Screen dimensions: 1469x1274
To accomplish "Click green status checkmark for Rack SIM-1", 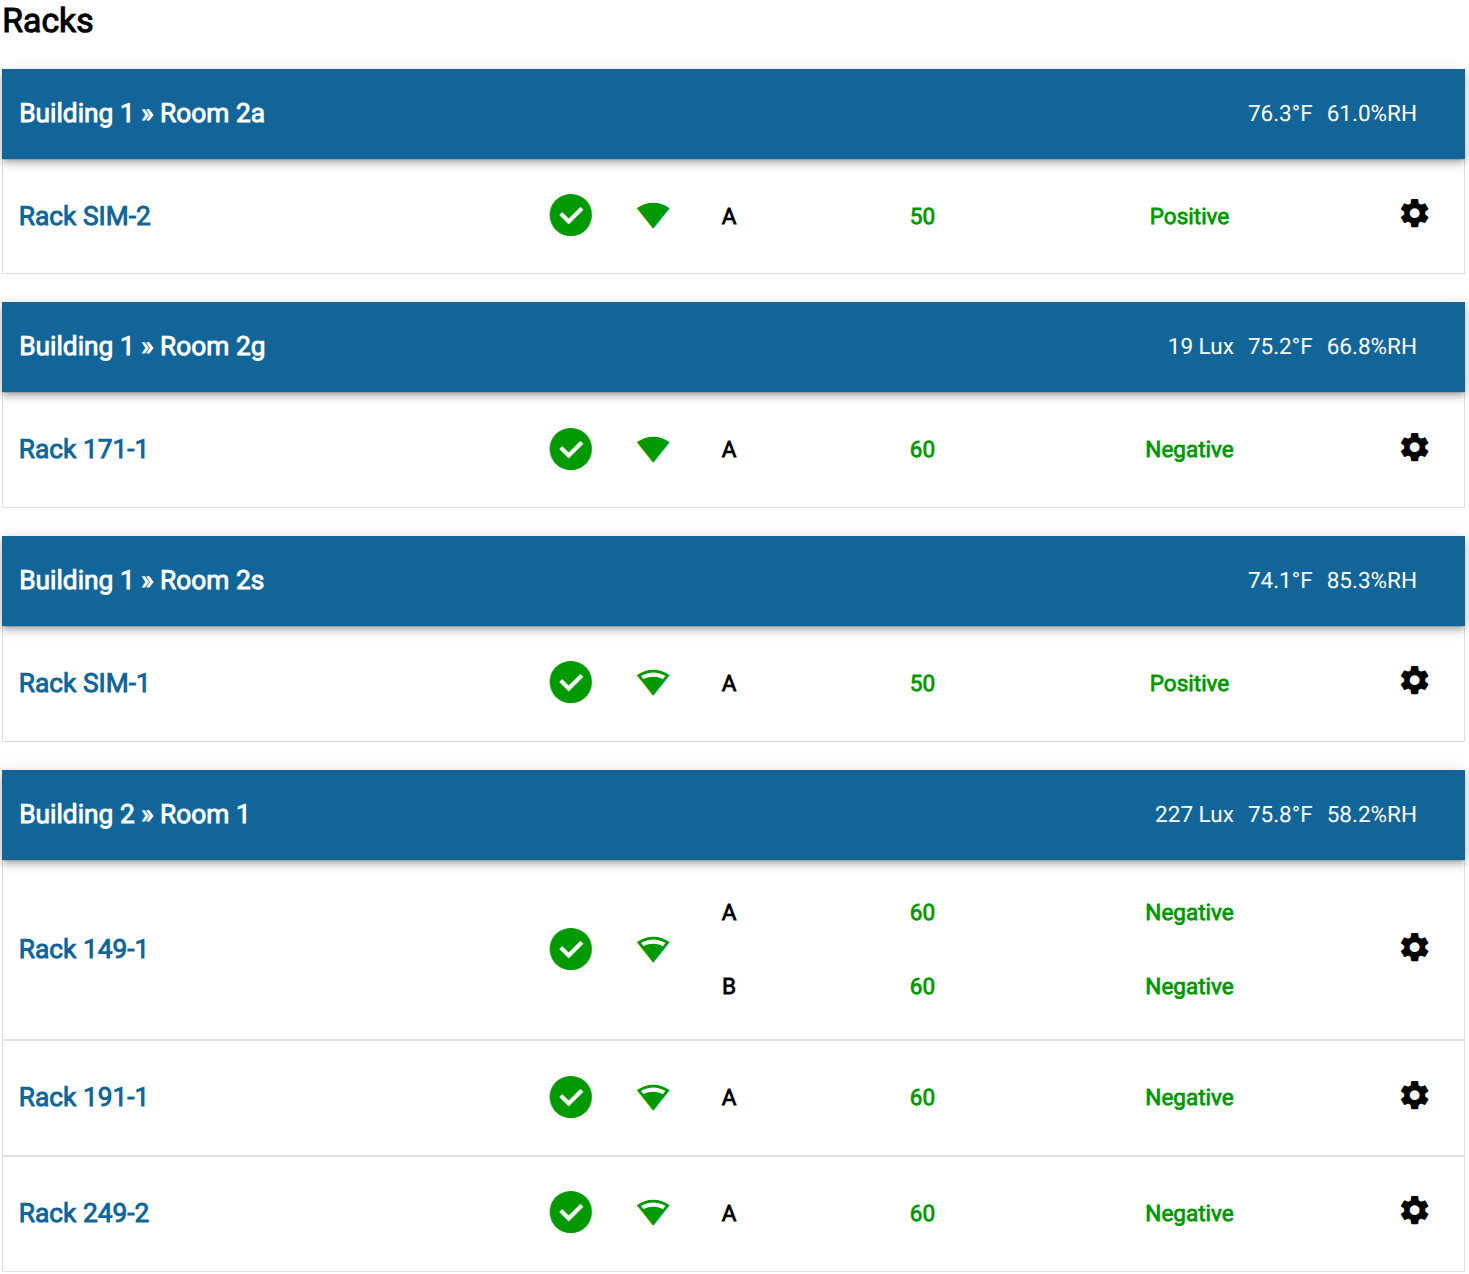I will click(571, 682).
